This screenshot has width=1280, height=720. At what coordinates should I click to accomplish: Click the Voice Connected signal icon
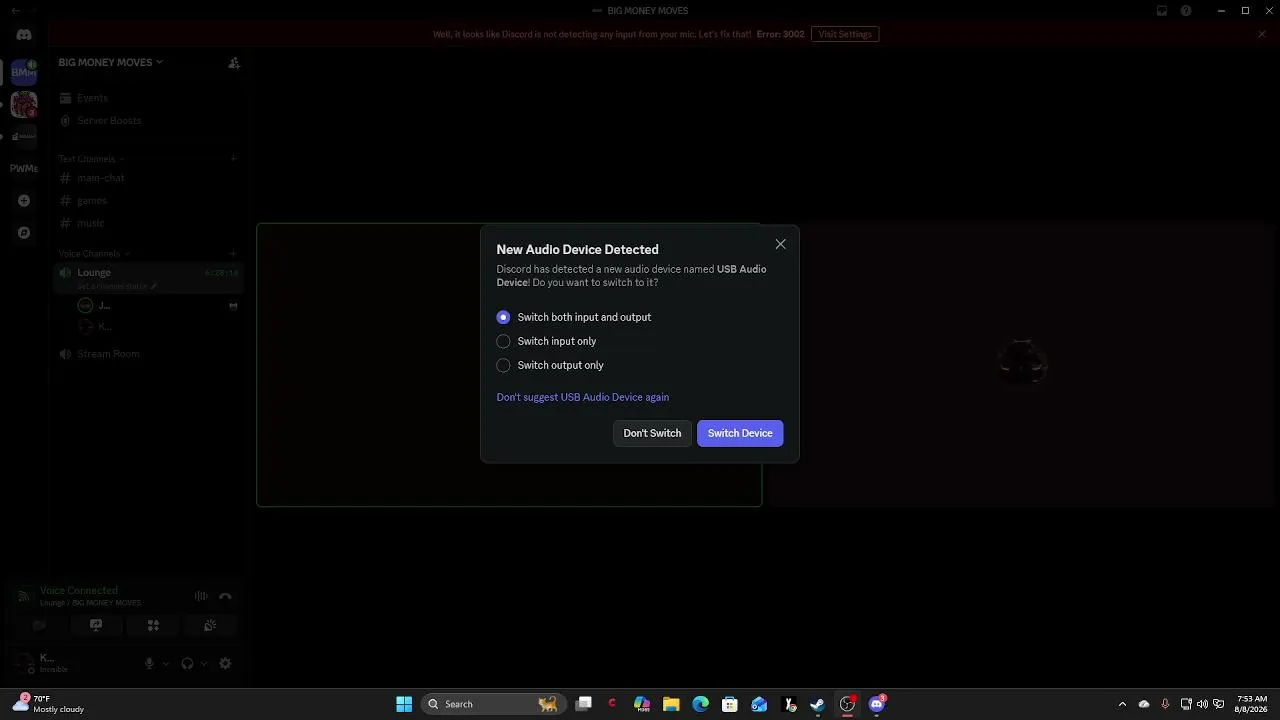23,596
